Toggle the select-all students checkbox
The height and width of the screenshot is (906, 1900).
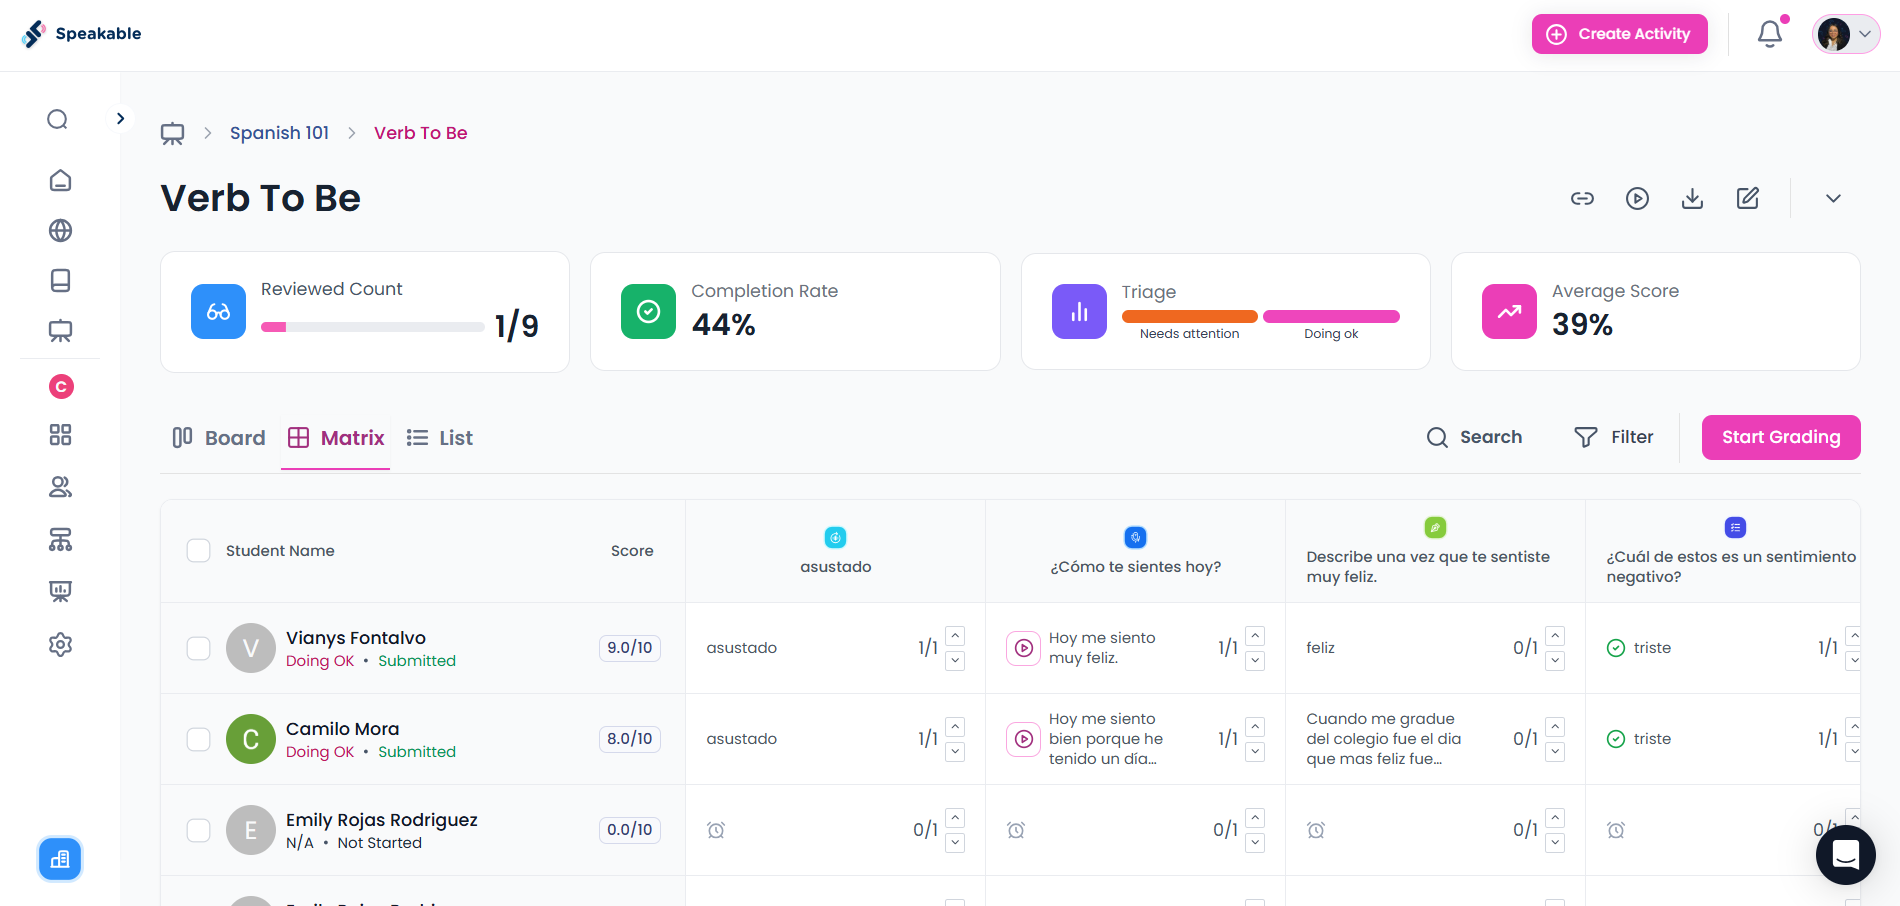199,551
